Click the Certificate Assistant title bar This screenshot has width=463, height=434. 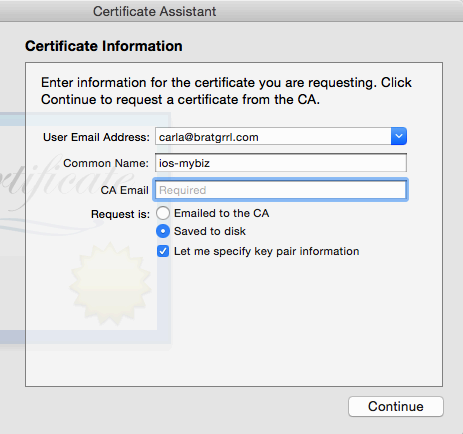154,11
